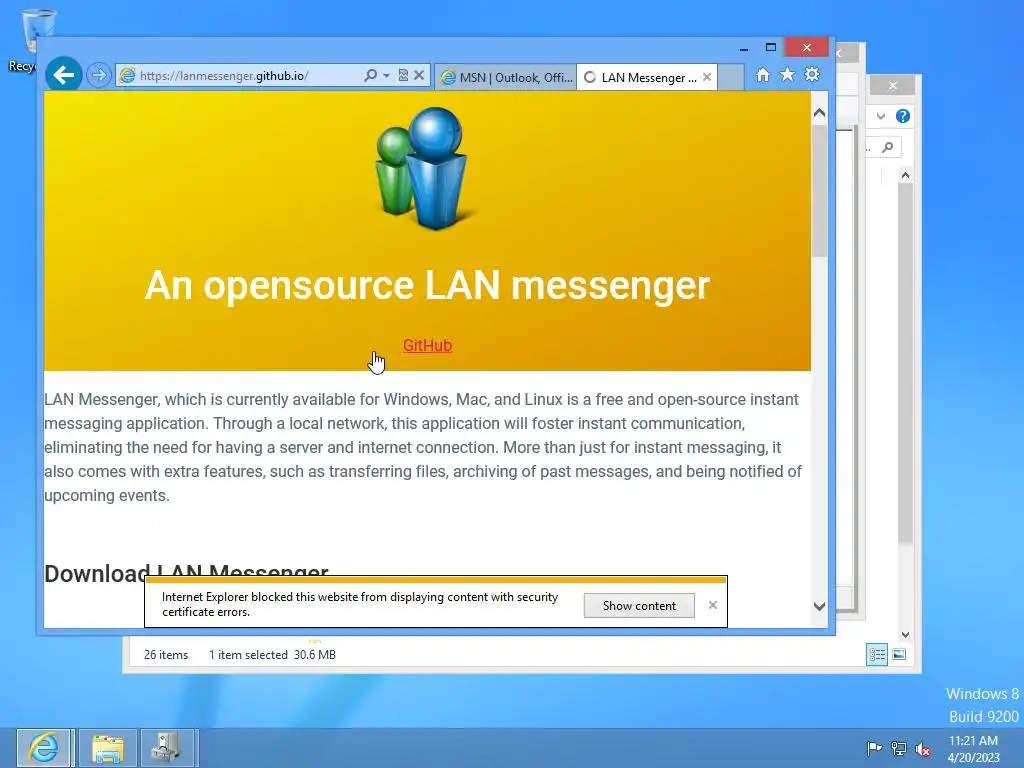Click the 'An opensource LAN messenger' heading
The width and height of the screenshot is (1024, 768).
pos(427,285)
